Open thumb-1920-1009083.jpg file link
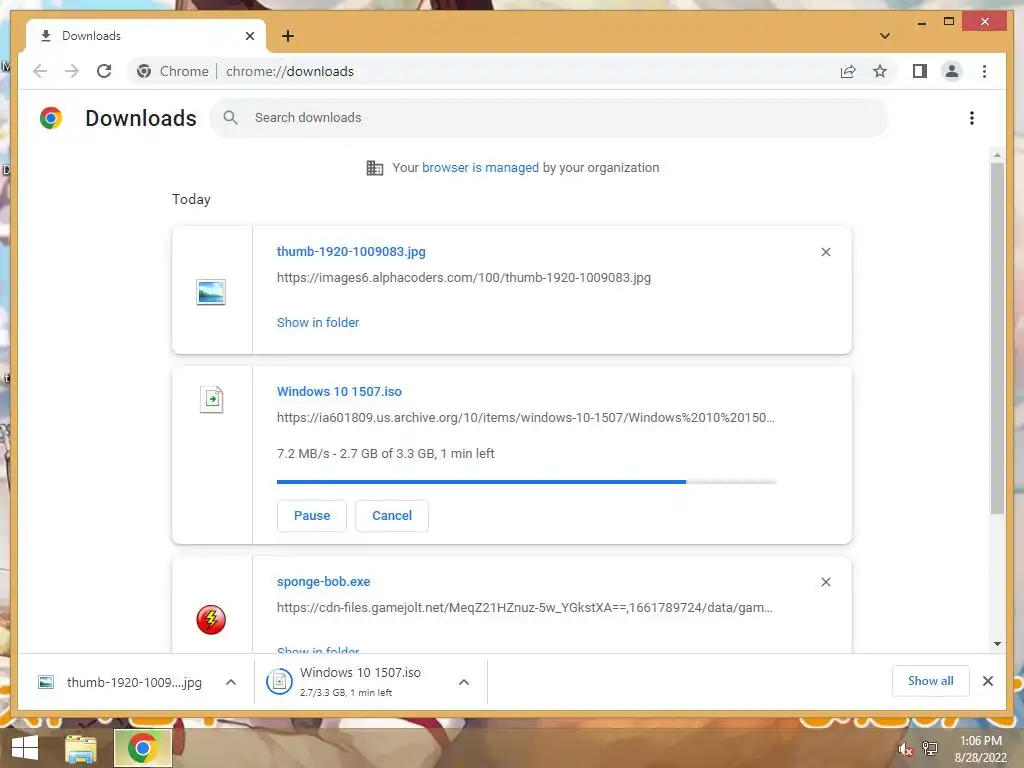Screen dimensions: 1024x768 351,251
